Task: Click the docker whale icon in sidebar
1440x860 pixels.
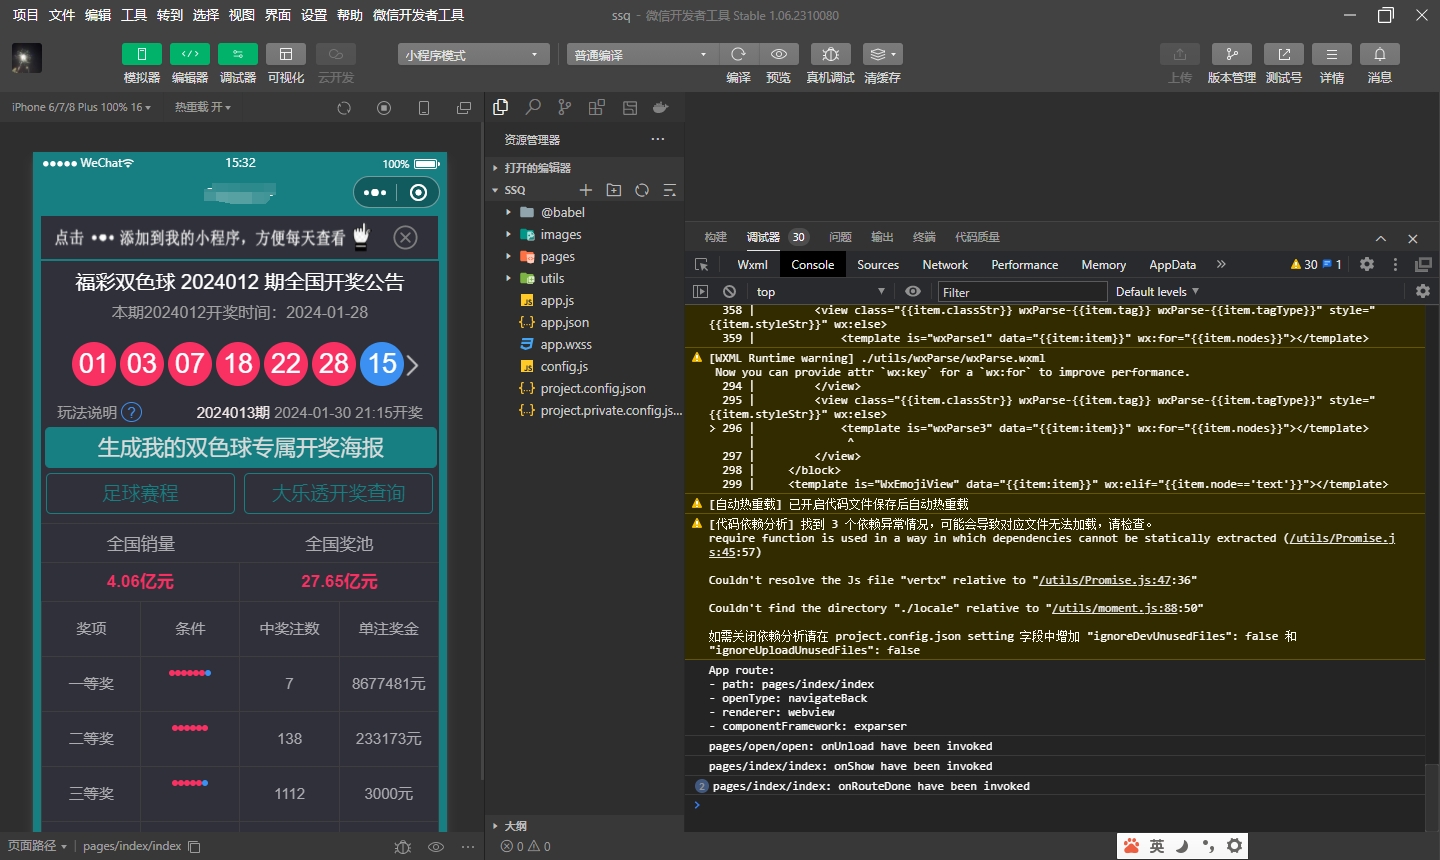Action: tap(660, 107)
